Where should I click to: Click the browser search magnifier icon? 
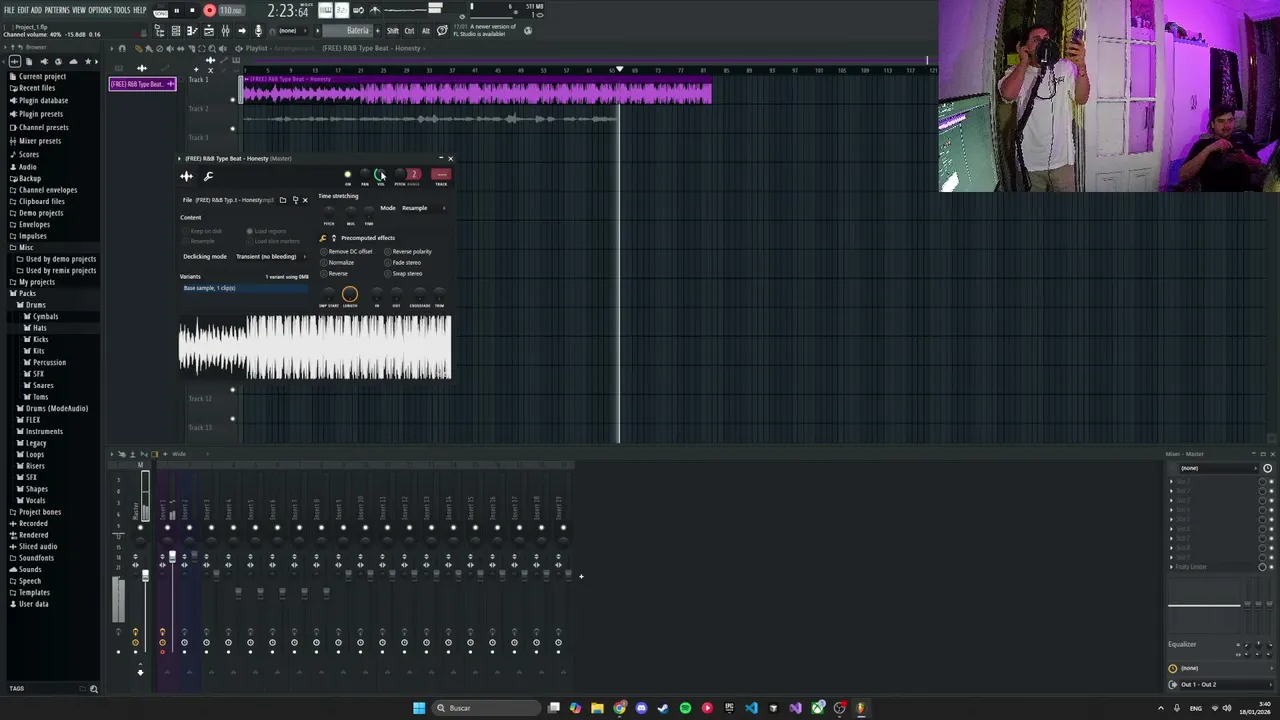[x=94, y=689]
